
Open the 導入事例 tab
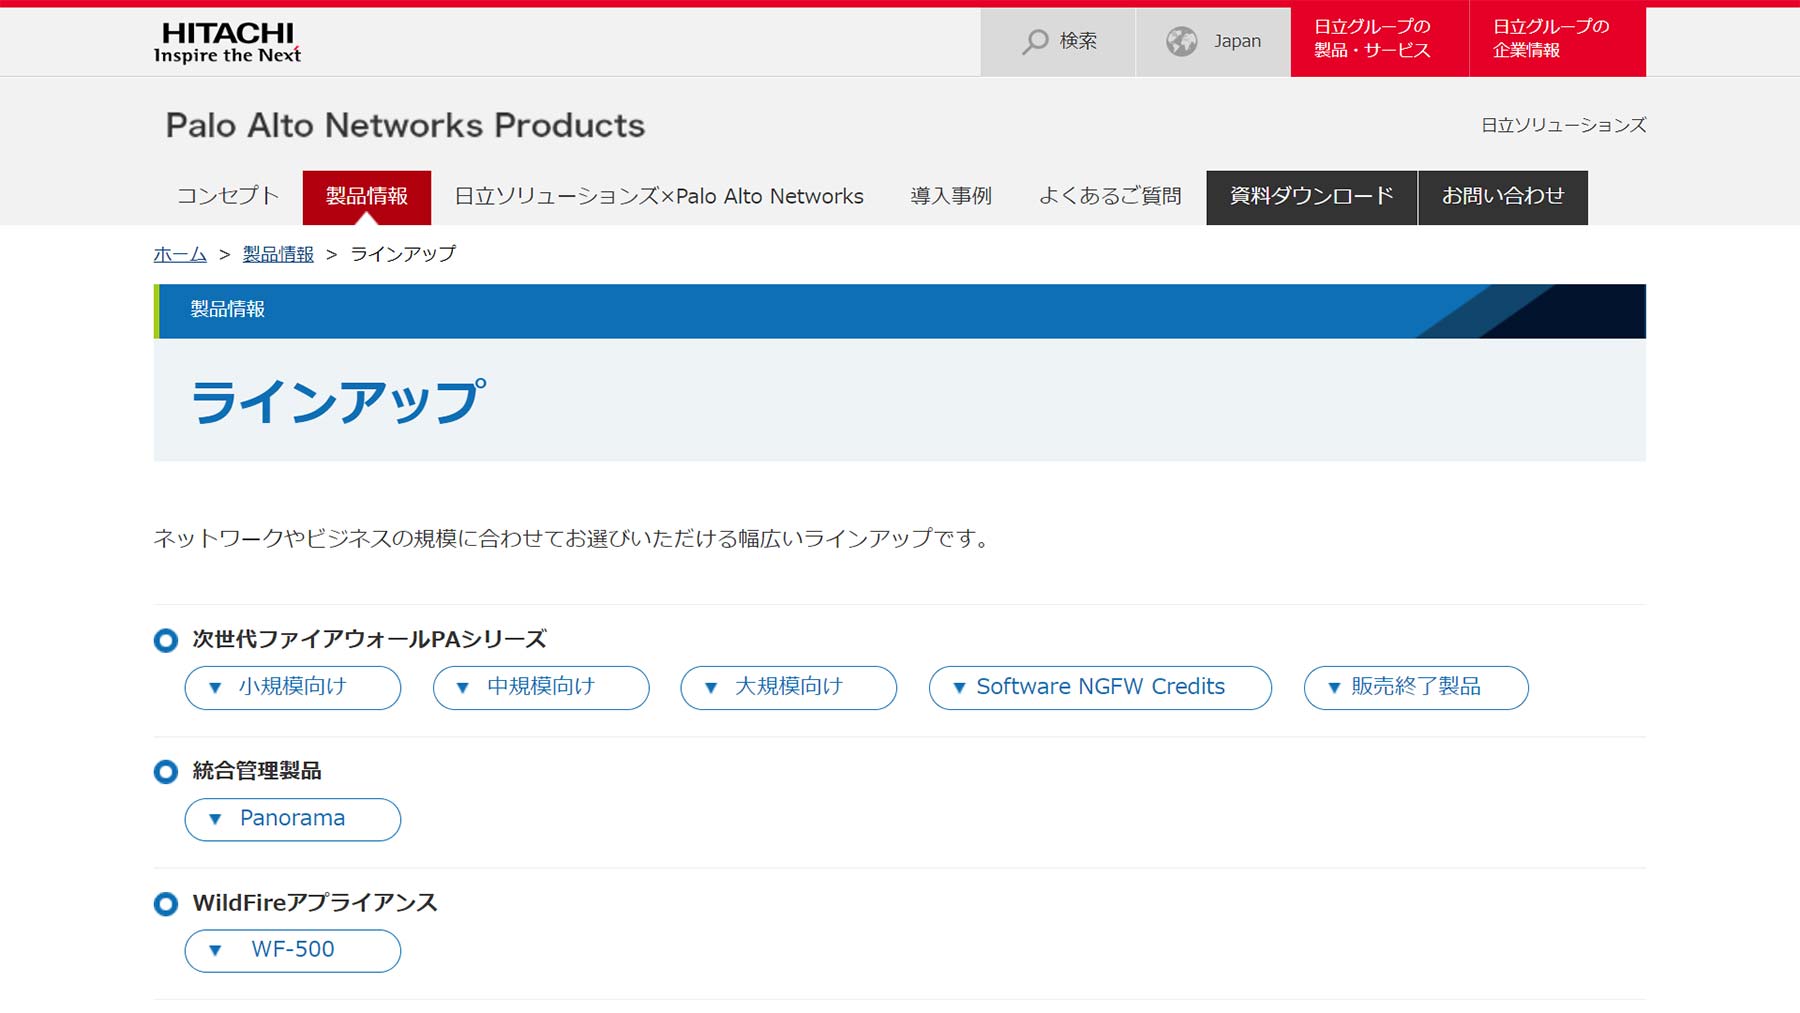[x=951, y=196]
